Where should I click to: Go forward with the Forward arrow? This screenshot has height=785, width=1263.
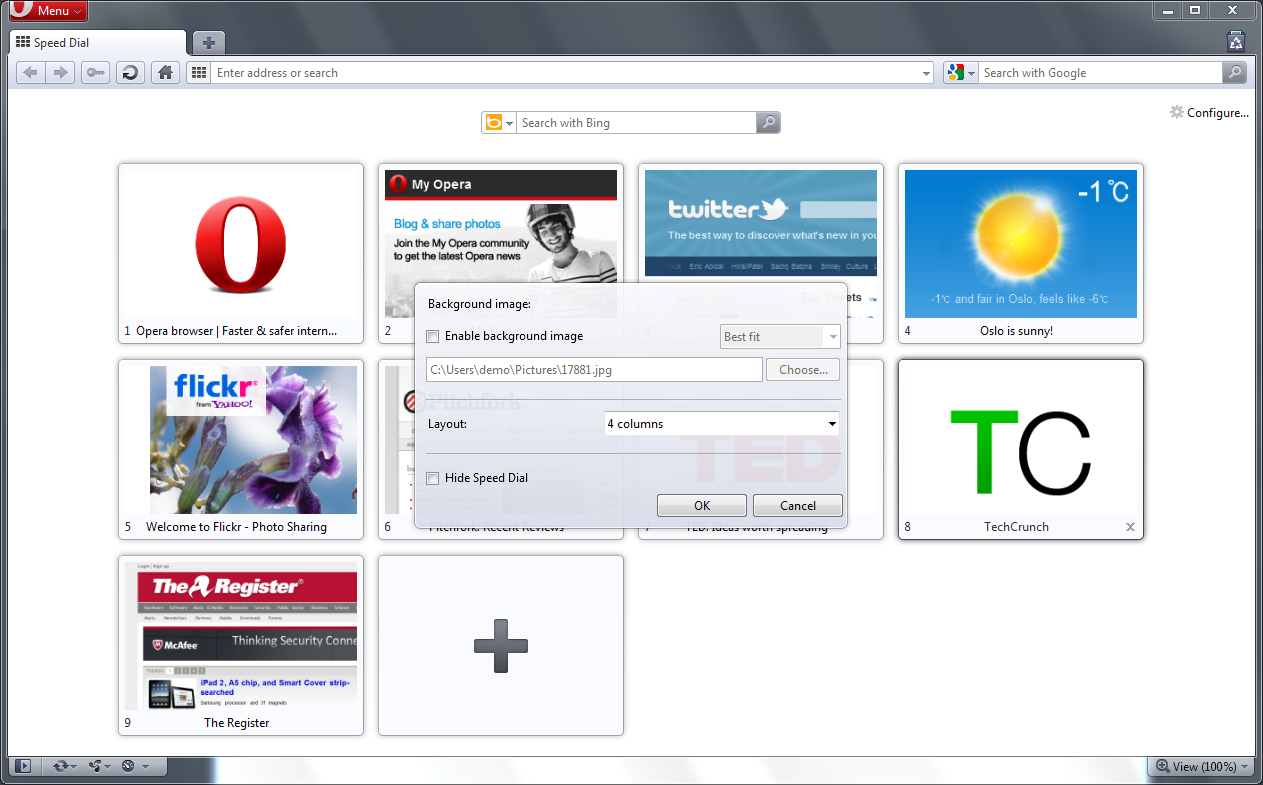coord(60,72)
